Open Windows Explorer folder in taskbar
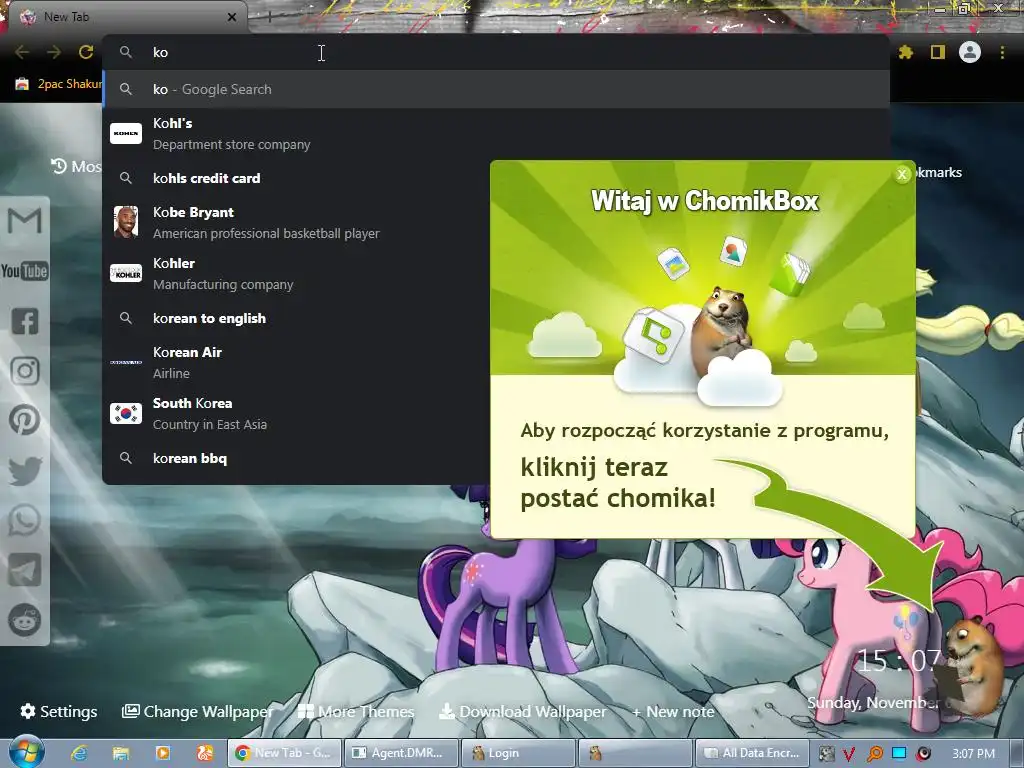Image resolution: width=1024 pixels, height=768 pixels. 121,753
